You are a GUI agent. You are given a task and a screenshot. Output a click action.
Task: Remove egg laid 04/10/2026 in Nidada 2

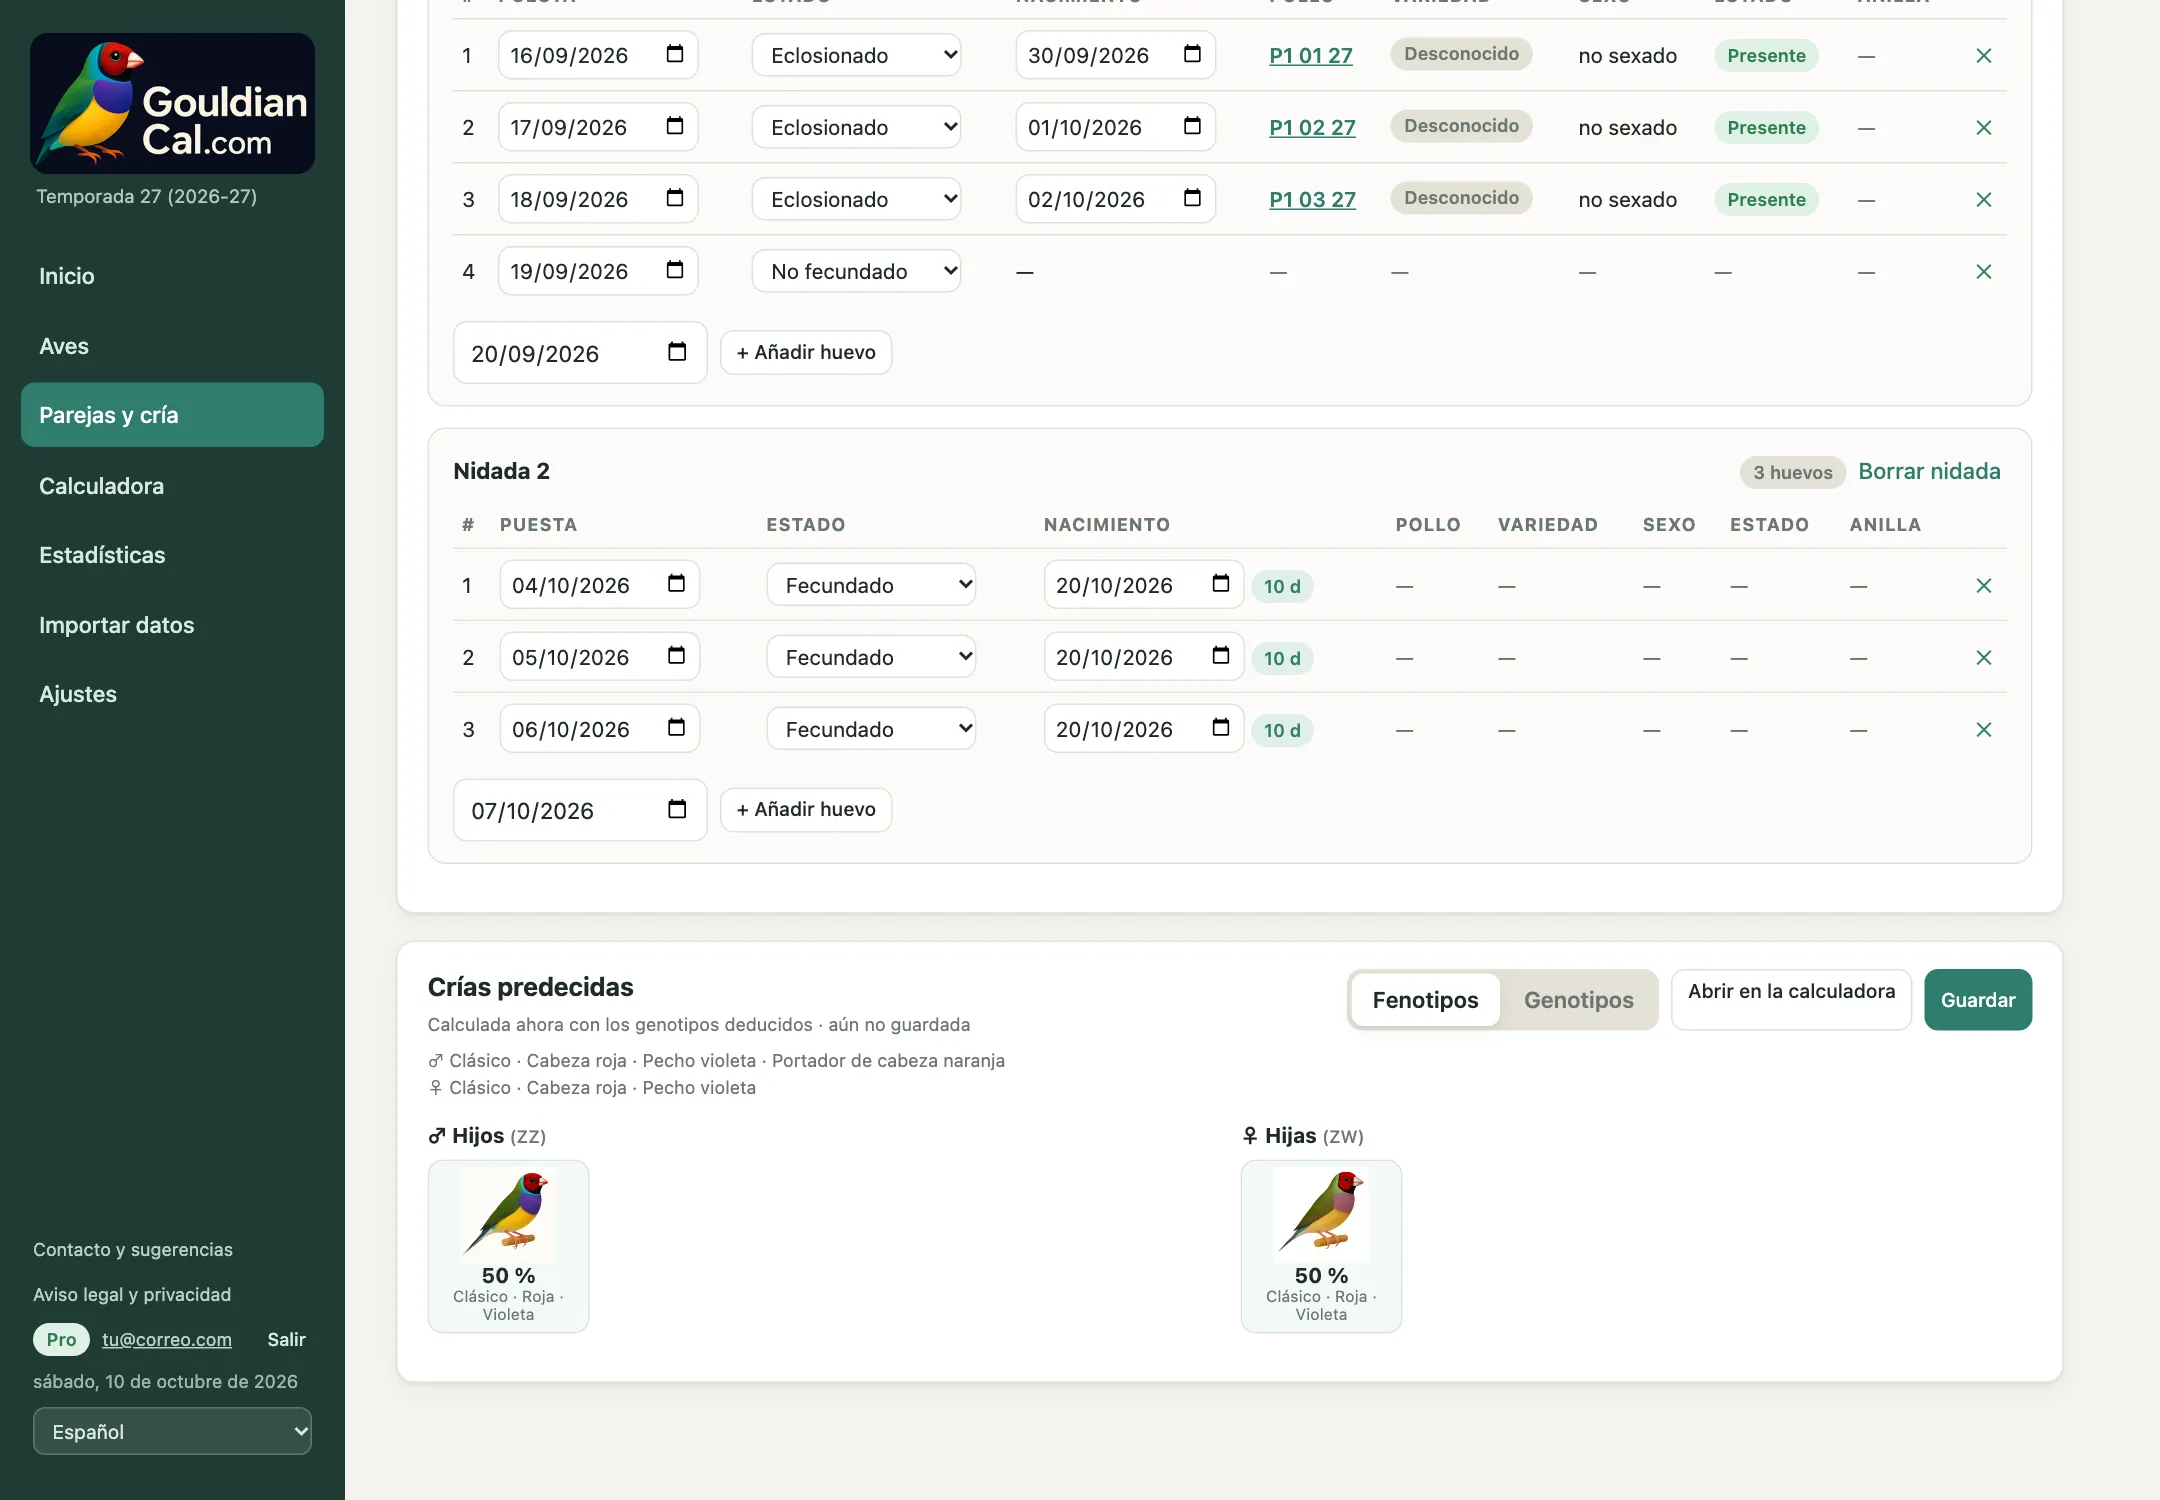tap(1984, 586)
